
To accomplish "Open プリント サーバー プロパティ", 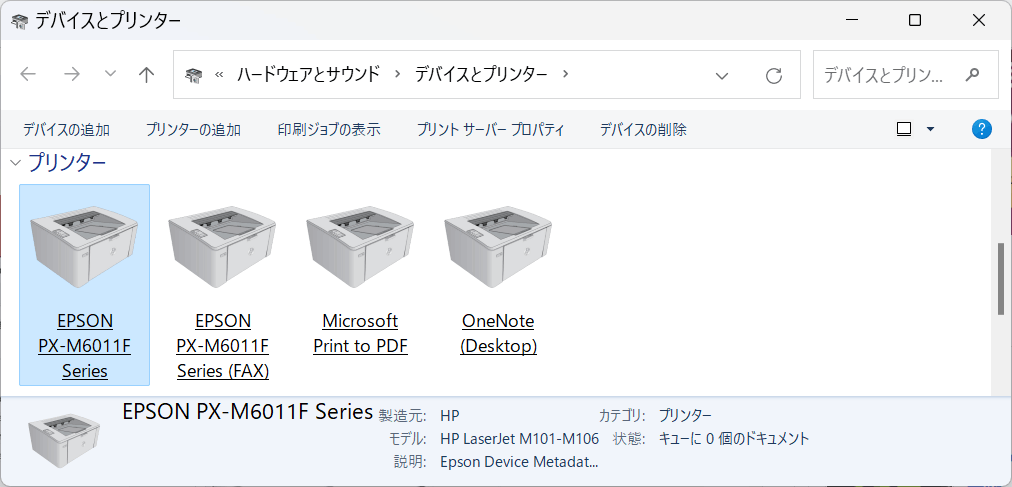I will pos(490,129).
